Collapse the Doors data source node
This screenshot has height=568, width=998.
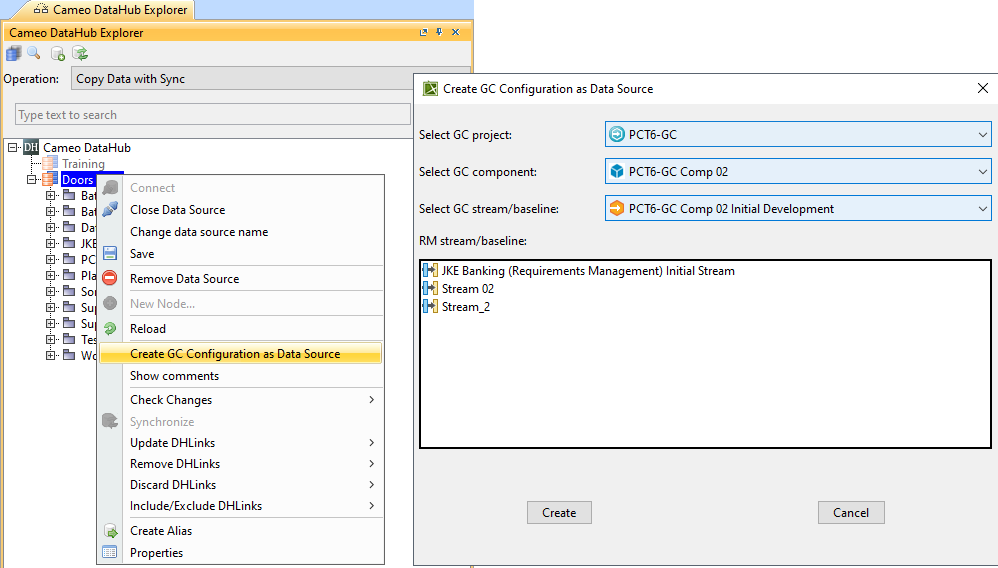pos(32,180)
